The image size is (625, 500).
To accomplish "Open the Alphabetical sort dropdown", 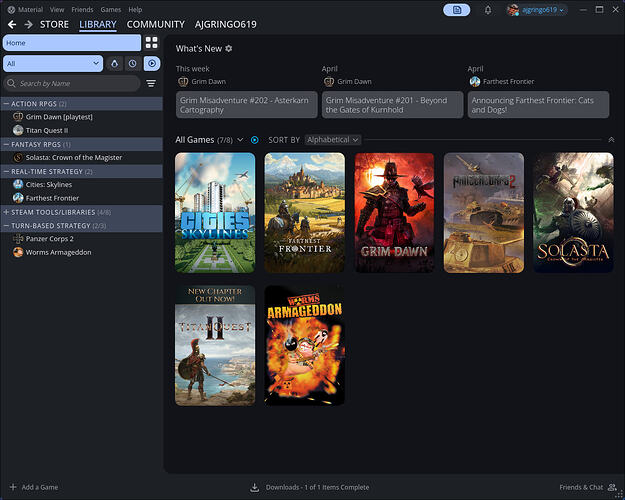I will pyautogui.click(x=332, y=140).
